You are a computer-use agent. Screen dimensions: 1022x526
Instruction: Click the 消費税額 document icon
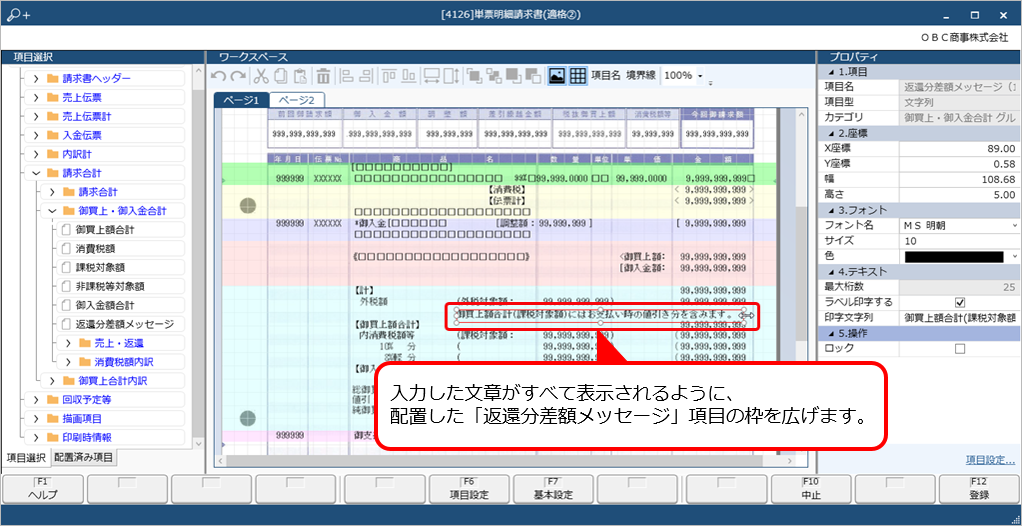click(65, 249)
